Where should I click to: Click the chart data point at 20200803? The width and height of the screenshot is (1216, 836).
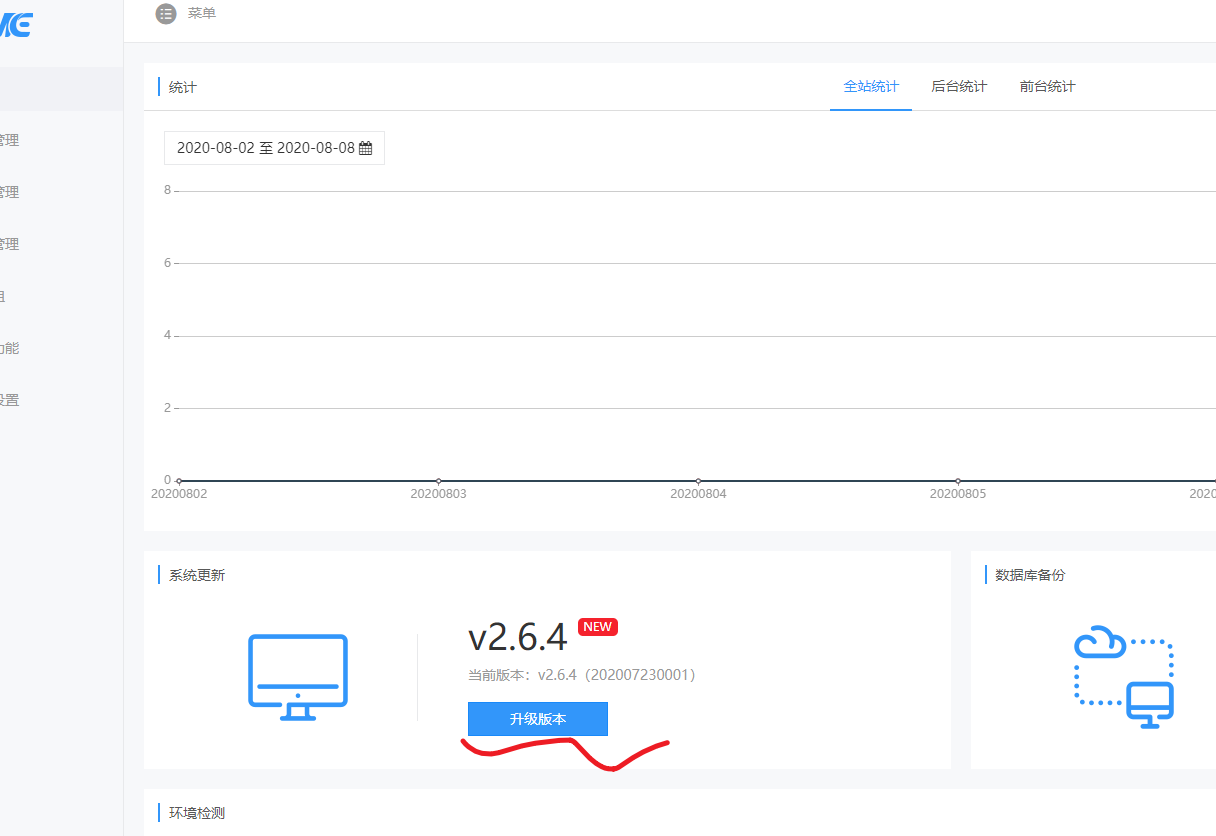coord(438,481)
